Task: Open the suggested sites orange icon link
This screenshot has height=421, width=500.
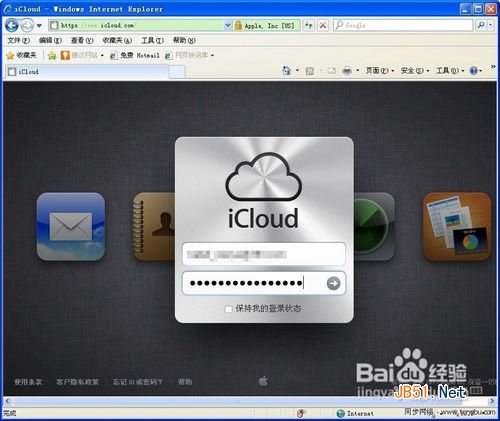Action: (x=82, y=55)
